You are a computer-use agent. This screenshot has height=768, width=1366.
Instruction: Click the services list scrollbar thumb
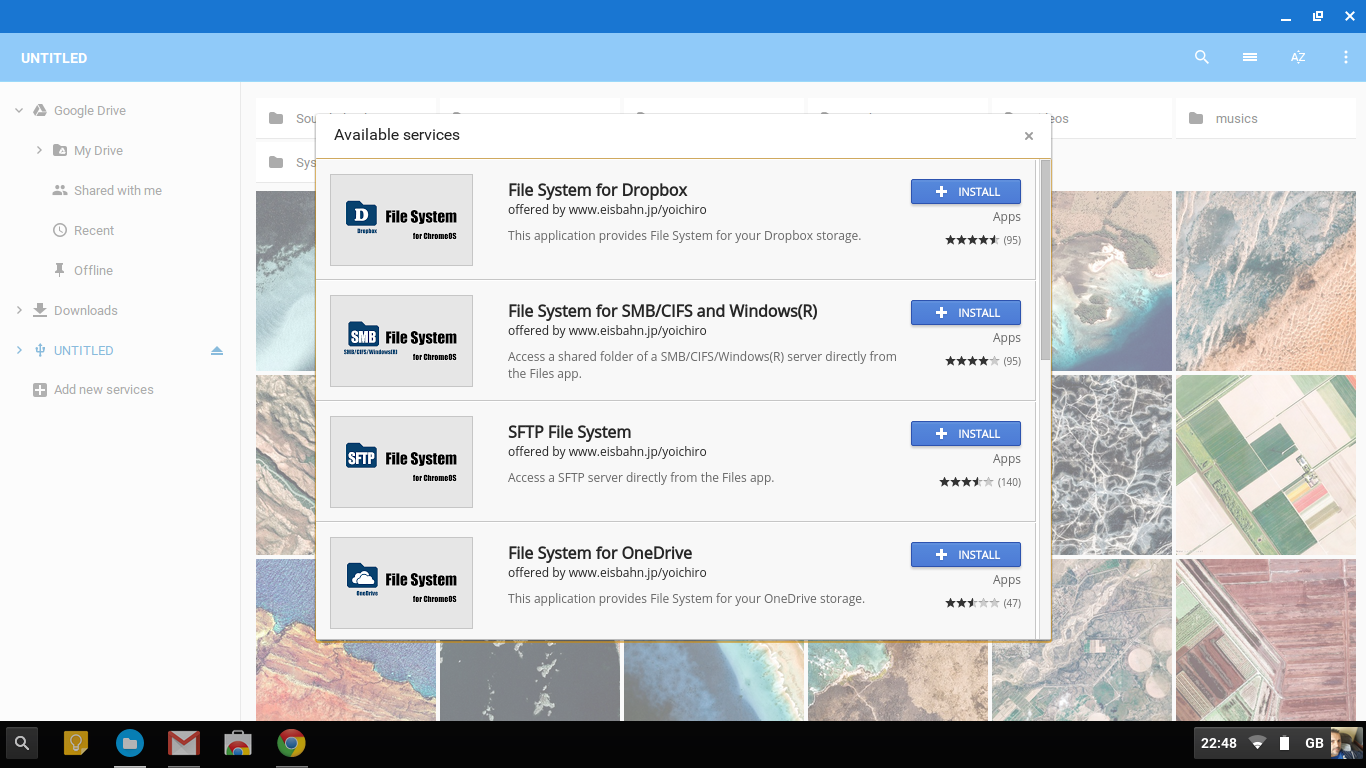(1045, 259)
